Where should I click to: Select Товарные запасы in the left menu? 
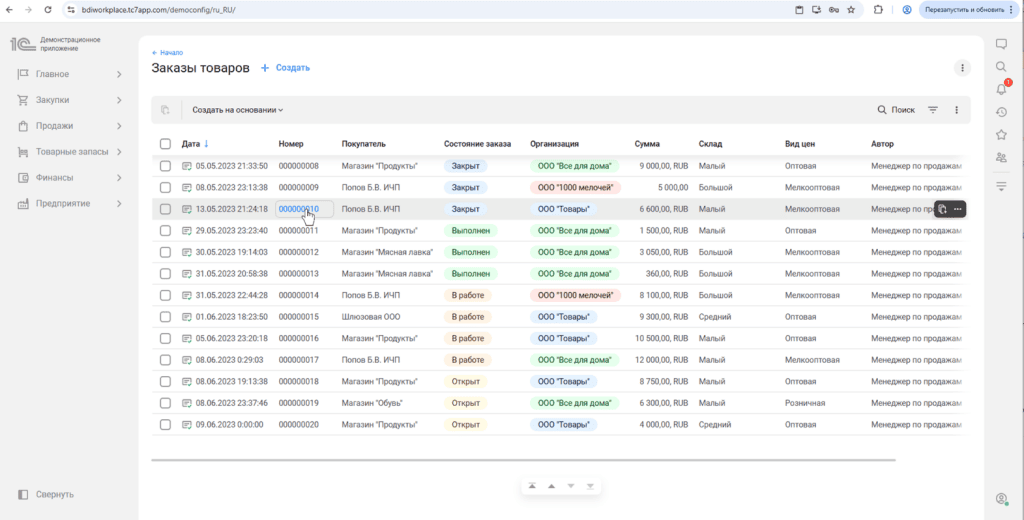click(x=71, y=152)
